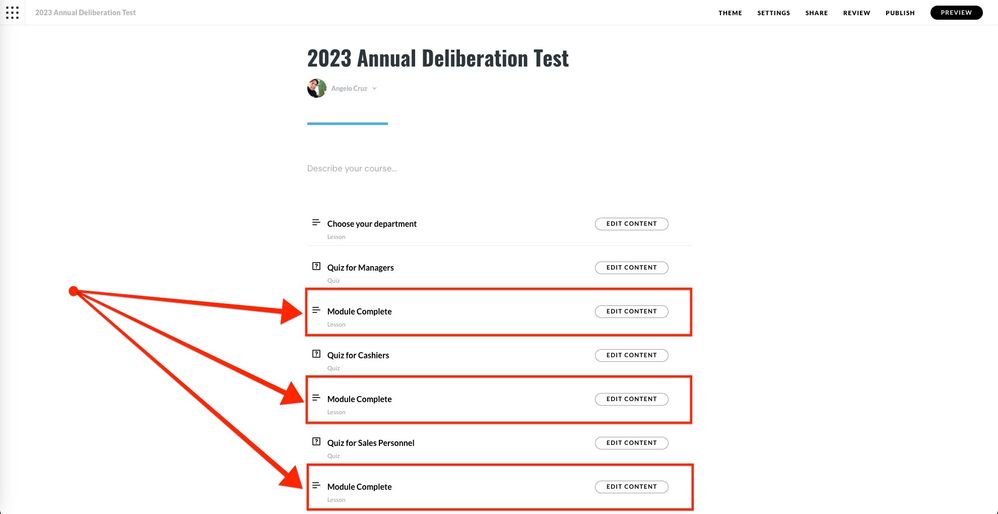Expand the author dropdown arrow next to Angelo Cruz

pyautogui.click(x=375, y=89)
